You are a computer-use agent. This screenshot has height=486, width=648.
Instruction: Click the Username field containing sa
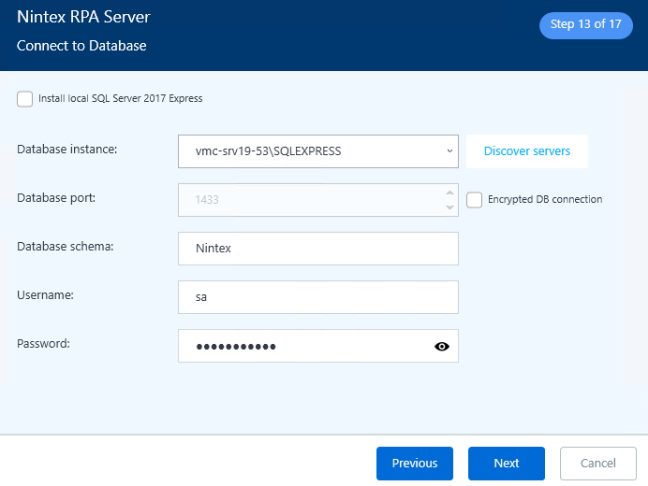(317, 297)
